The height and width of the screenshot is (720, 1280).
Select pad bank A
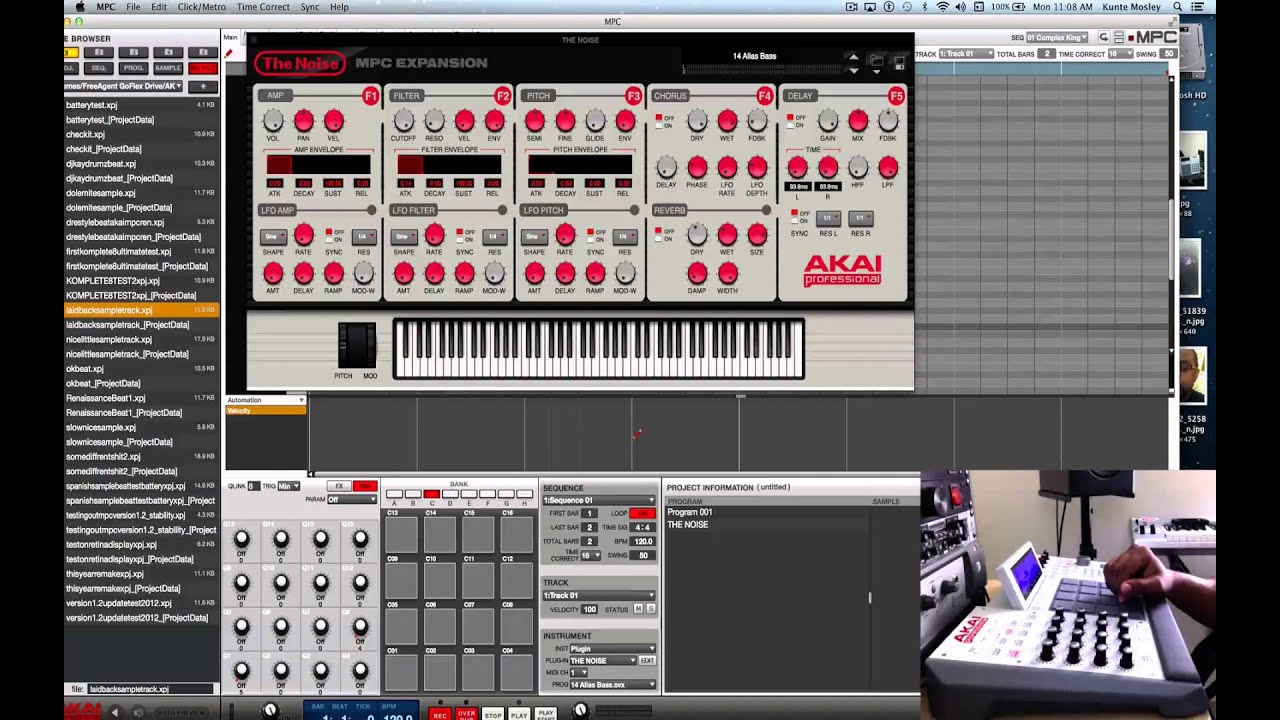pos(394,494)
